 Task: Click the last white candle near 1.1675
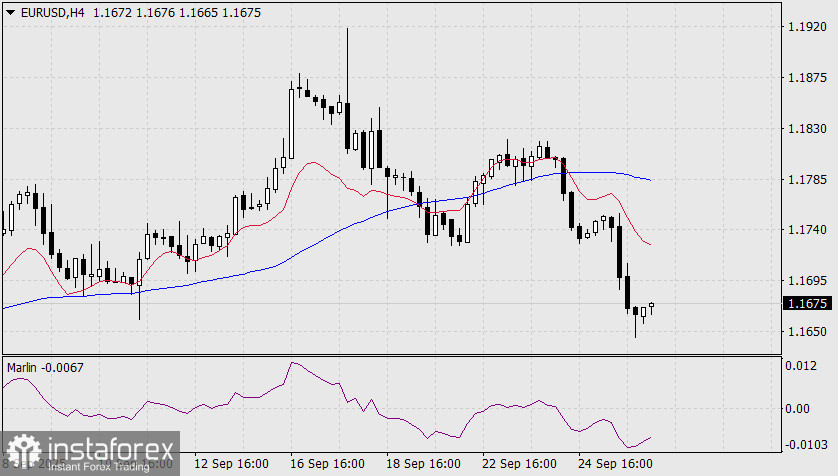(651, 306)
